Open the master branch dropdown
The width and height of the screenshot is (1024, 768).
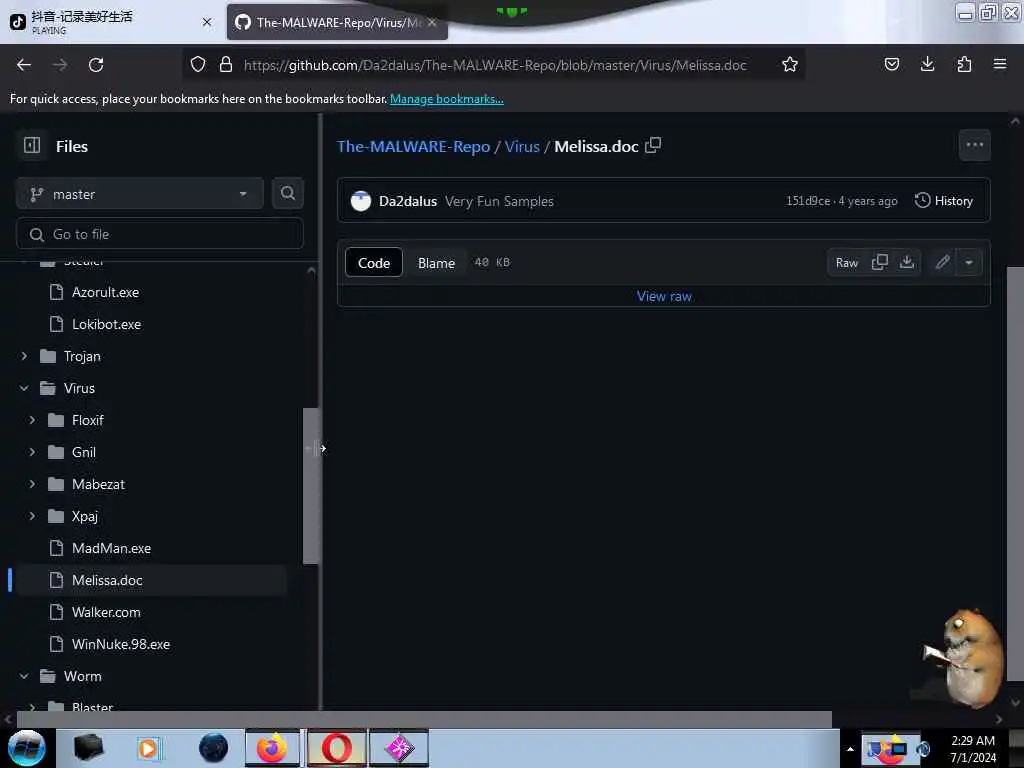(140, 194)
